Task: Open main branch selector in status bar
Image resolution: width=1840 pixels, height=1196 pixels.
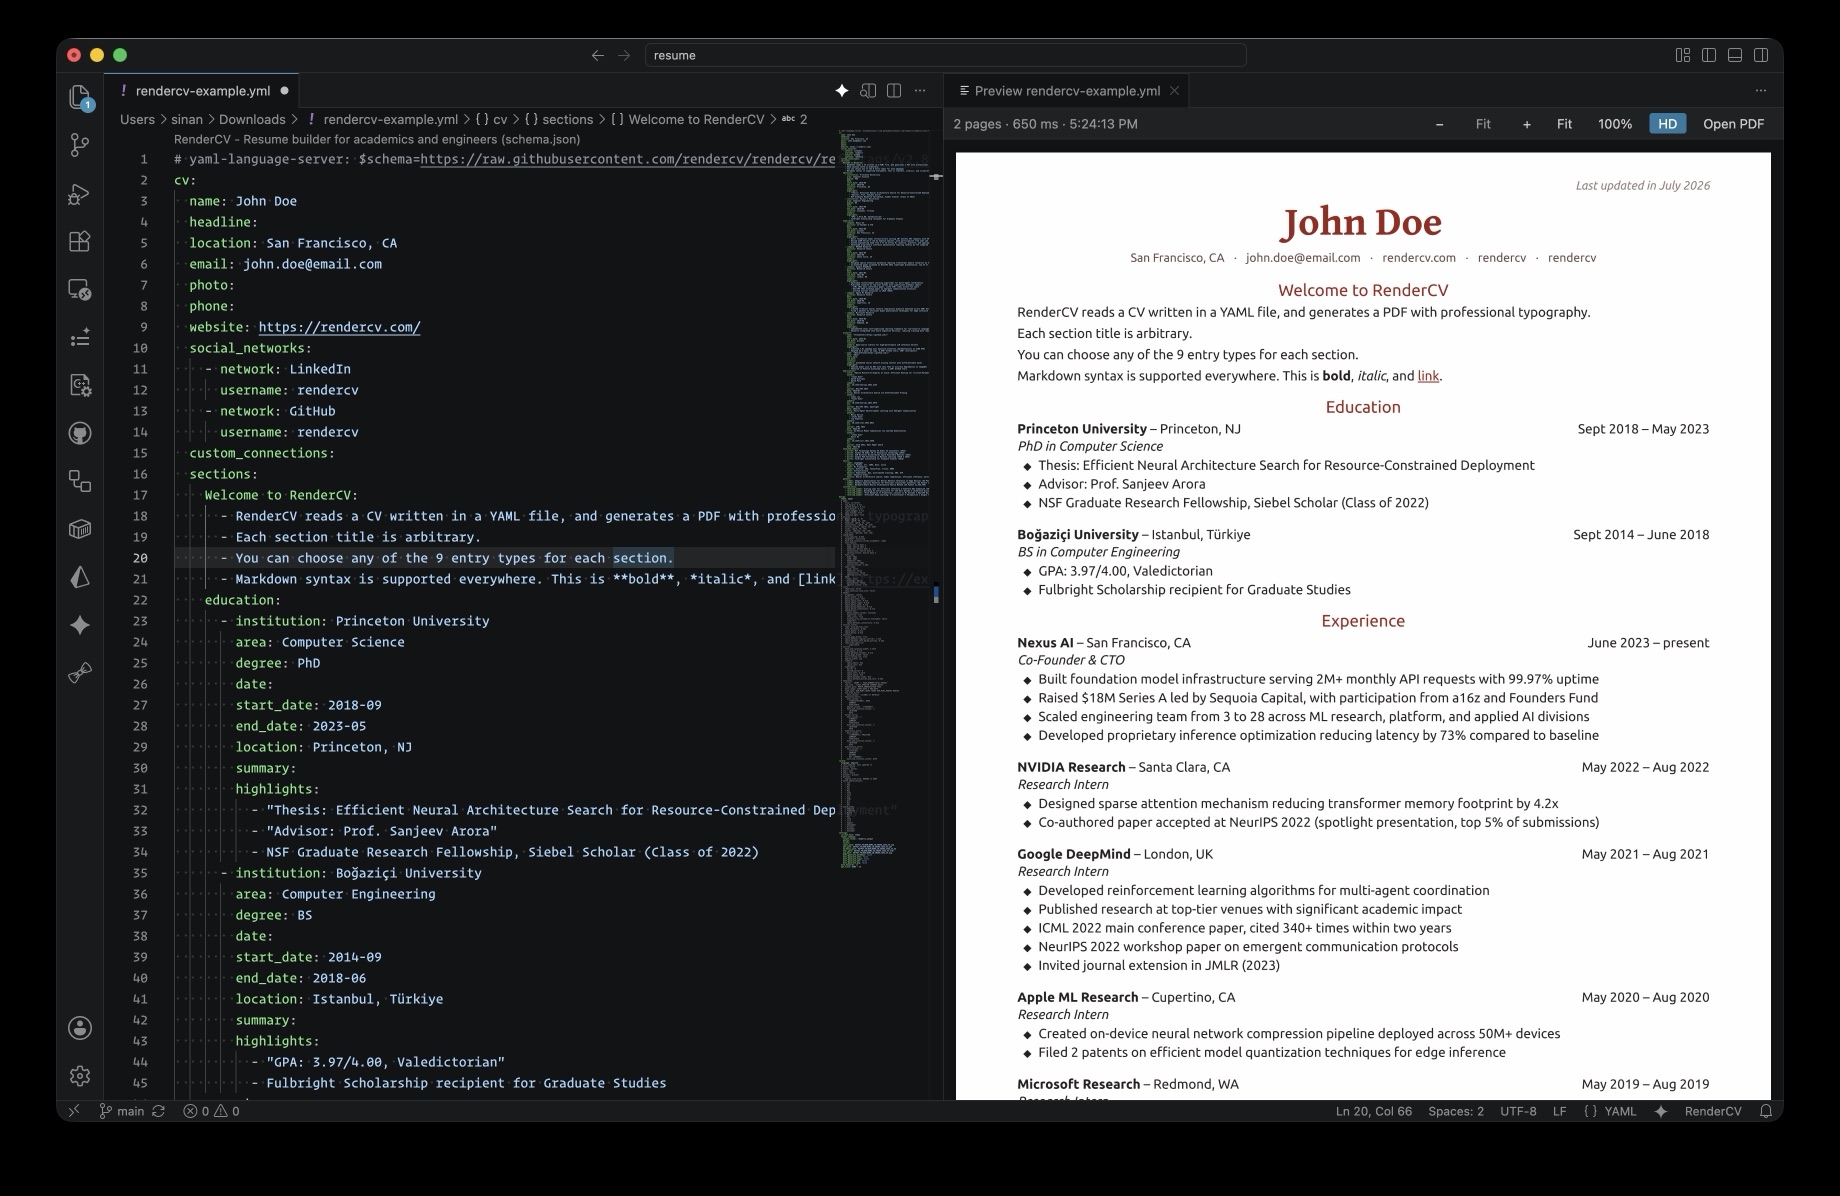Action: tap(122, 1111)
